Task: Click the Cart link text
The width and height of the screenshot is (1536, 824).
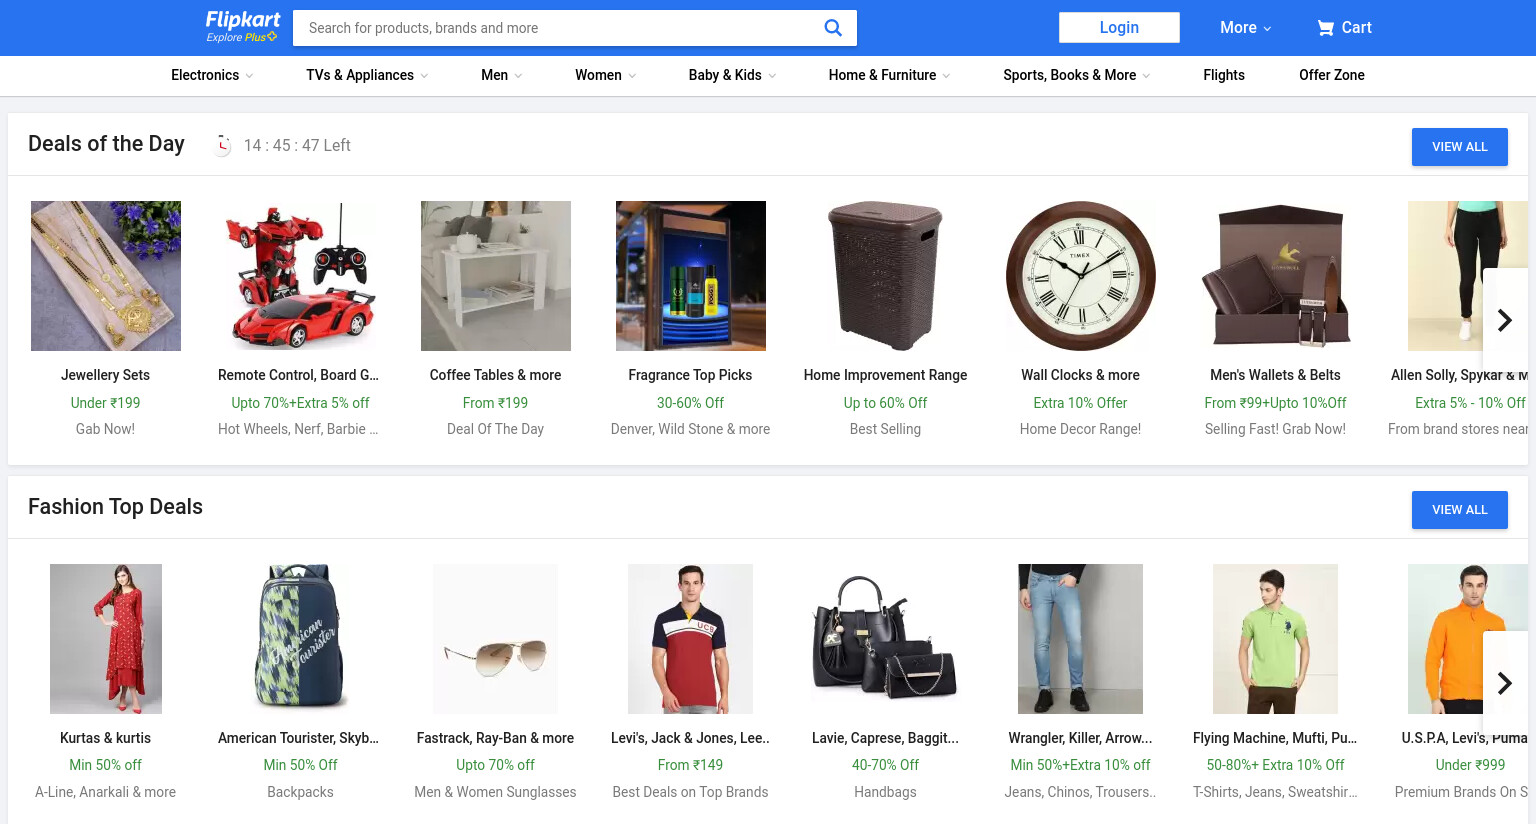Action: (x=1357, y=28)
